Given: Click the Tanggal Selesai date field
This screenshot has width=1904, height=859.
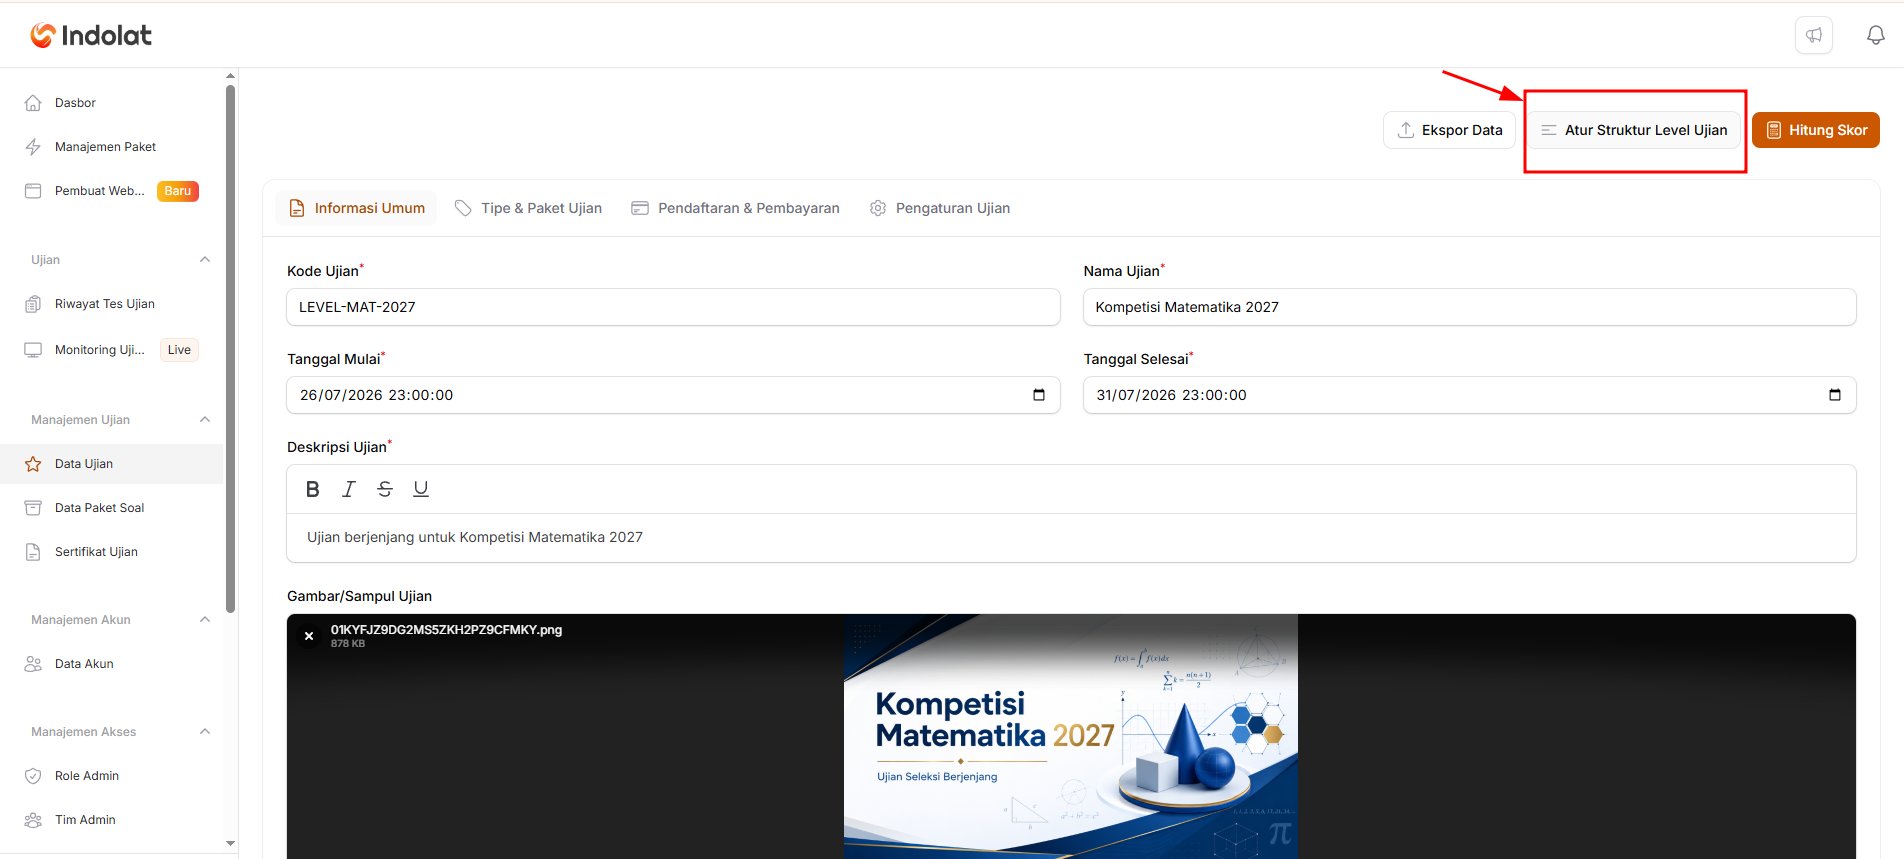Looking at the screenshot, I should (1470, 395).
